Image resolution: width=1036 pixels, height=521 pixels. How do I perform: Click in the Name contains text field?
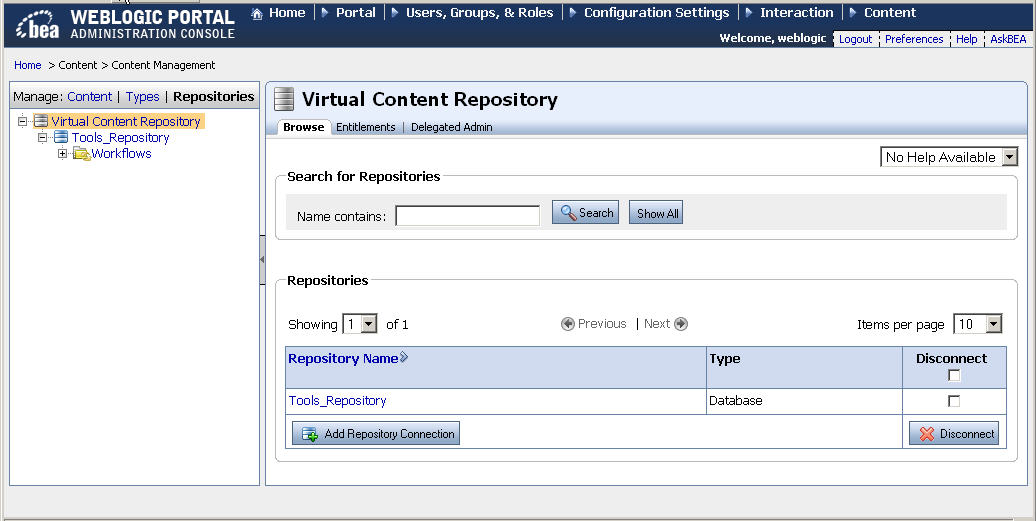pos(467,215)
